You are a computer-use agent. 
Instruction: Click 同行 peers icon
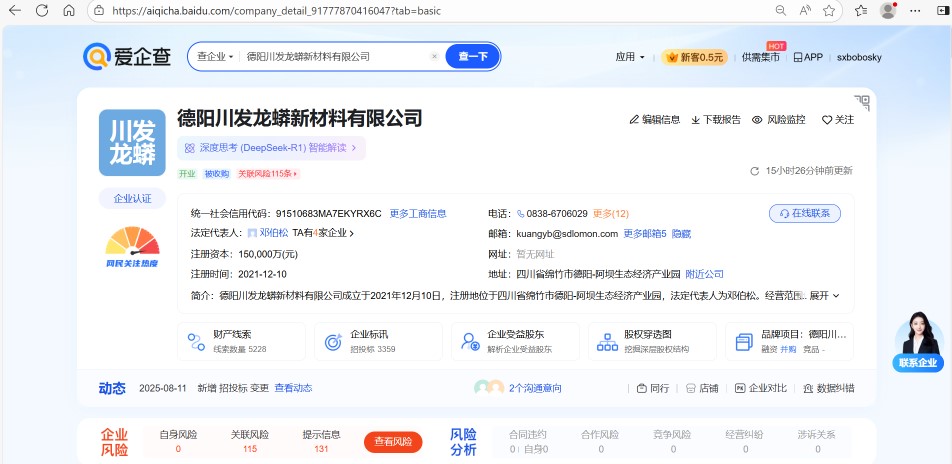pyautogui.click(x=653, y=388)
